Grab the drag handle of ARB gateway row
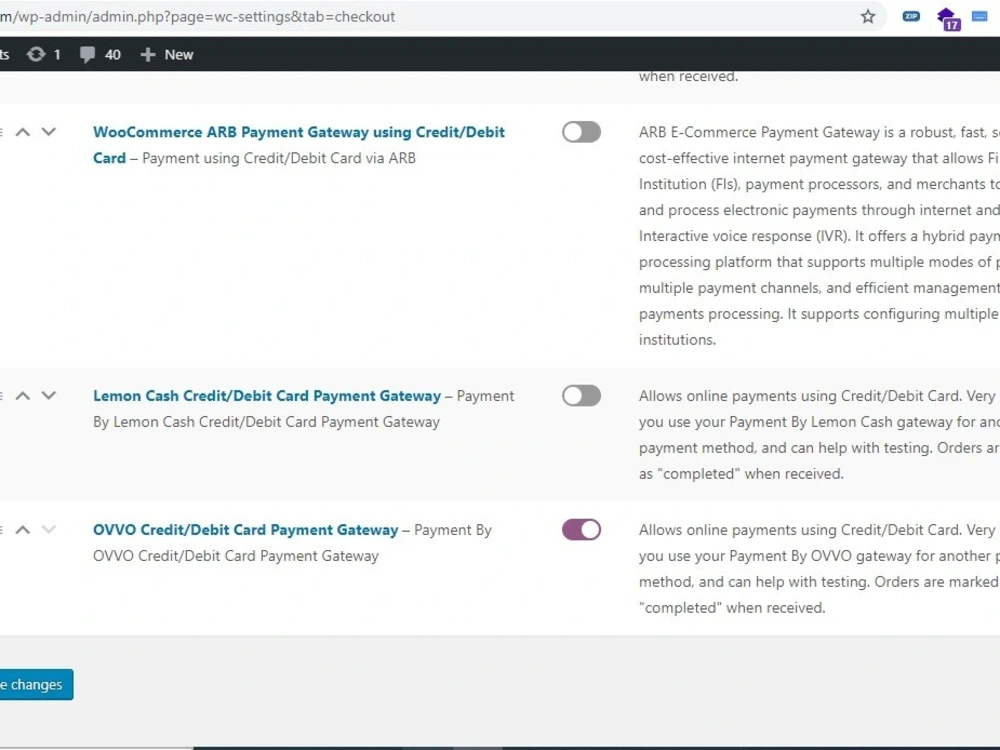 2,132
